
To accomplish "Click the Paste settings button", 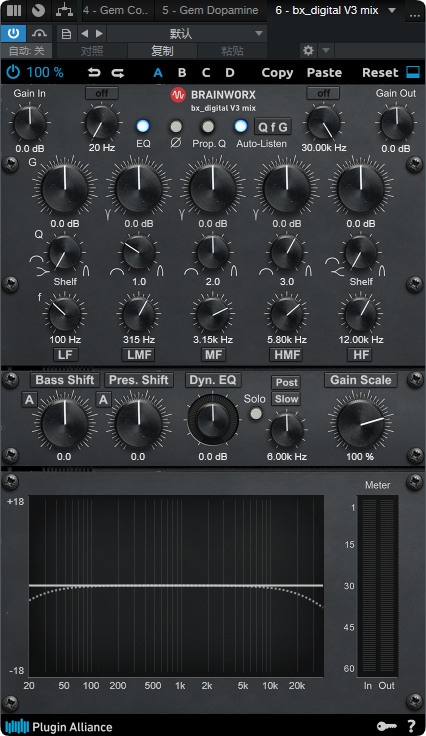I will (324, 73).
